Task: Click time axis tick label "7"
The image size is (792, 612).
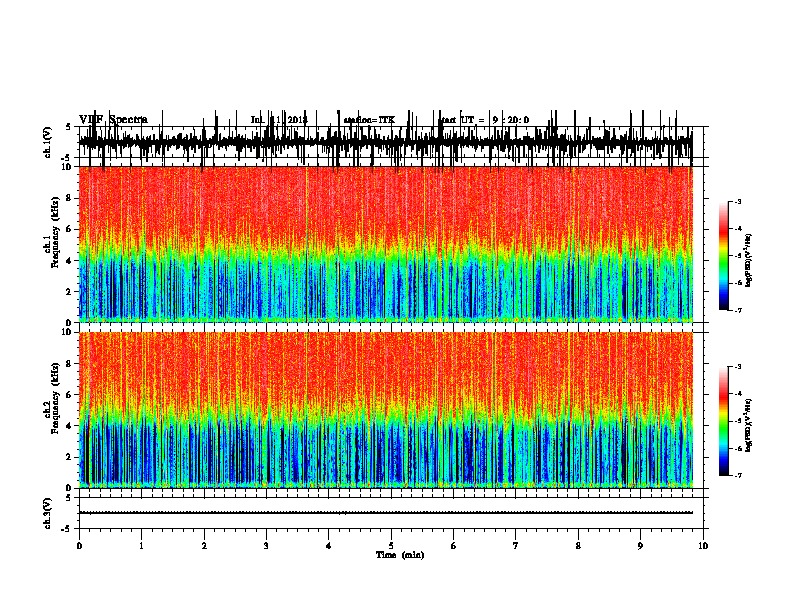Action: (516, 545)
